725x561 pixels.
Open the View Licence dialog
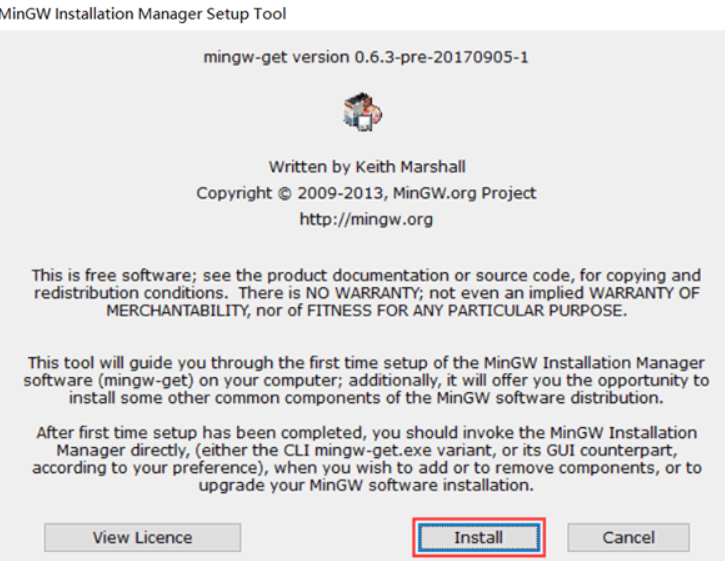coord(142,537)
